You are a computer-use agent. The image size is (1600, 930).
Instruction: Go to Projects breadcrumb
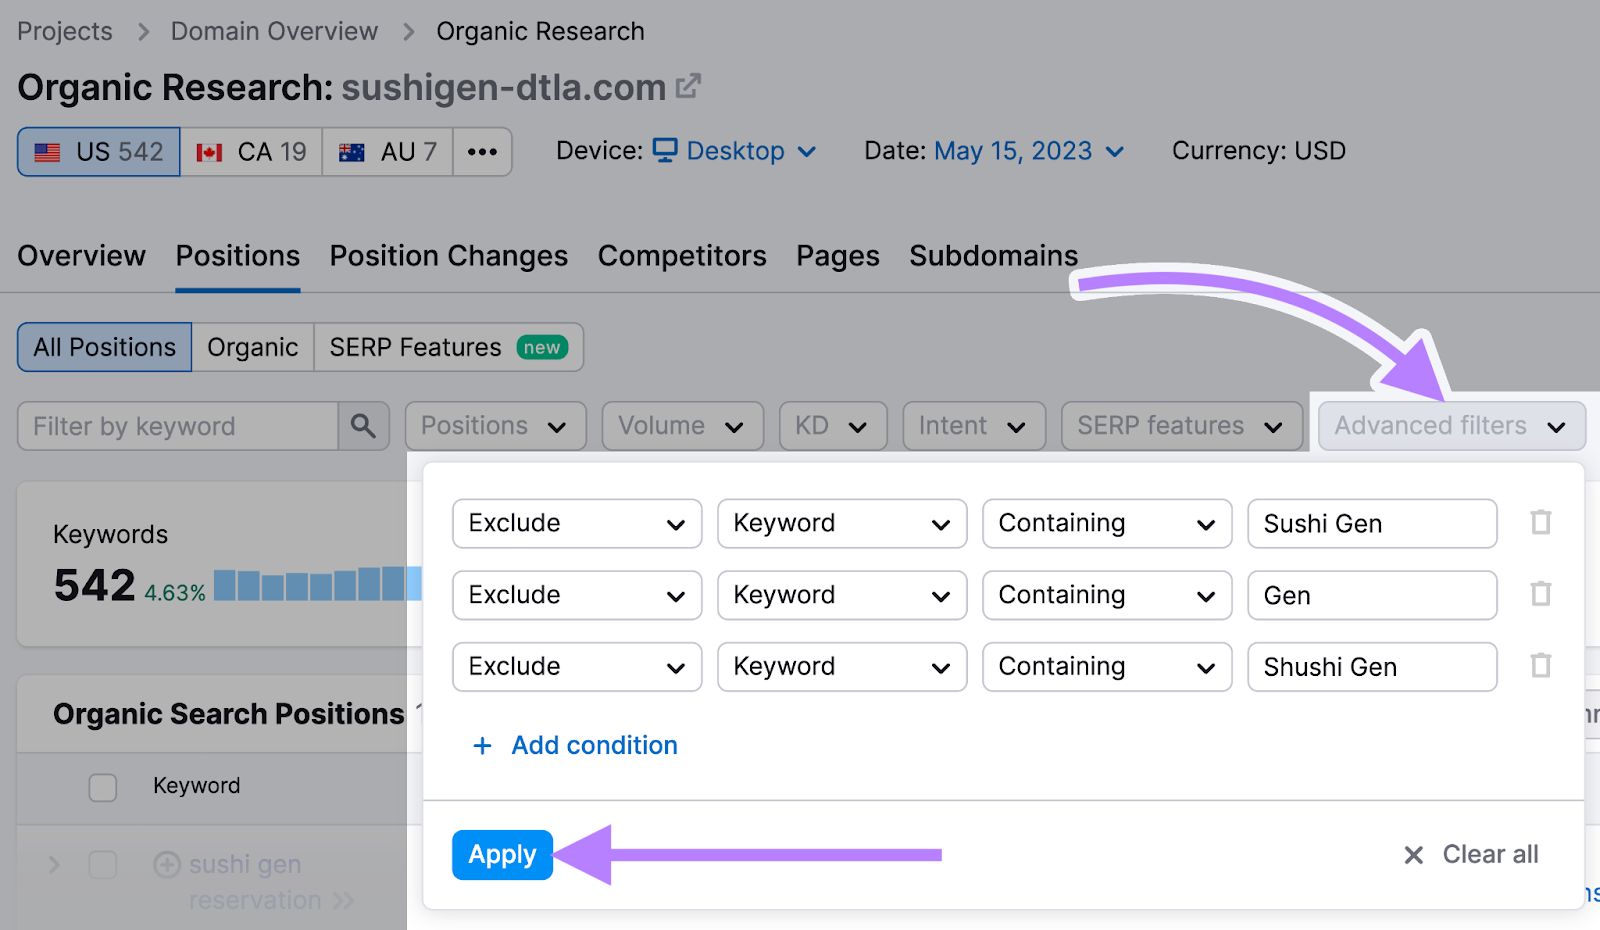point(65,31)
